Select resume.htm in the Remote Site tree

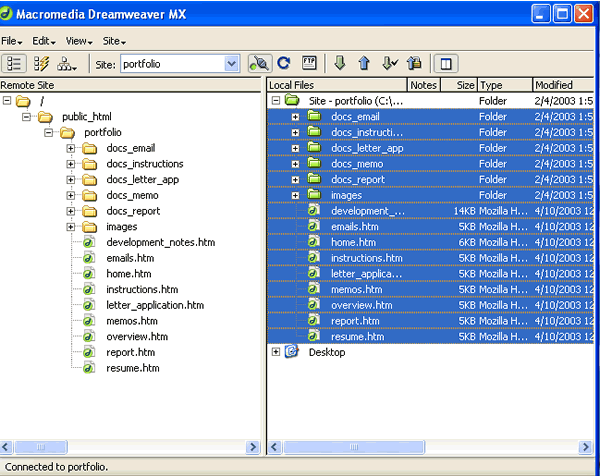tap(132, 368)
